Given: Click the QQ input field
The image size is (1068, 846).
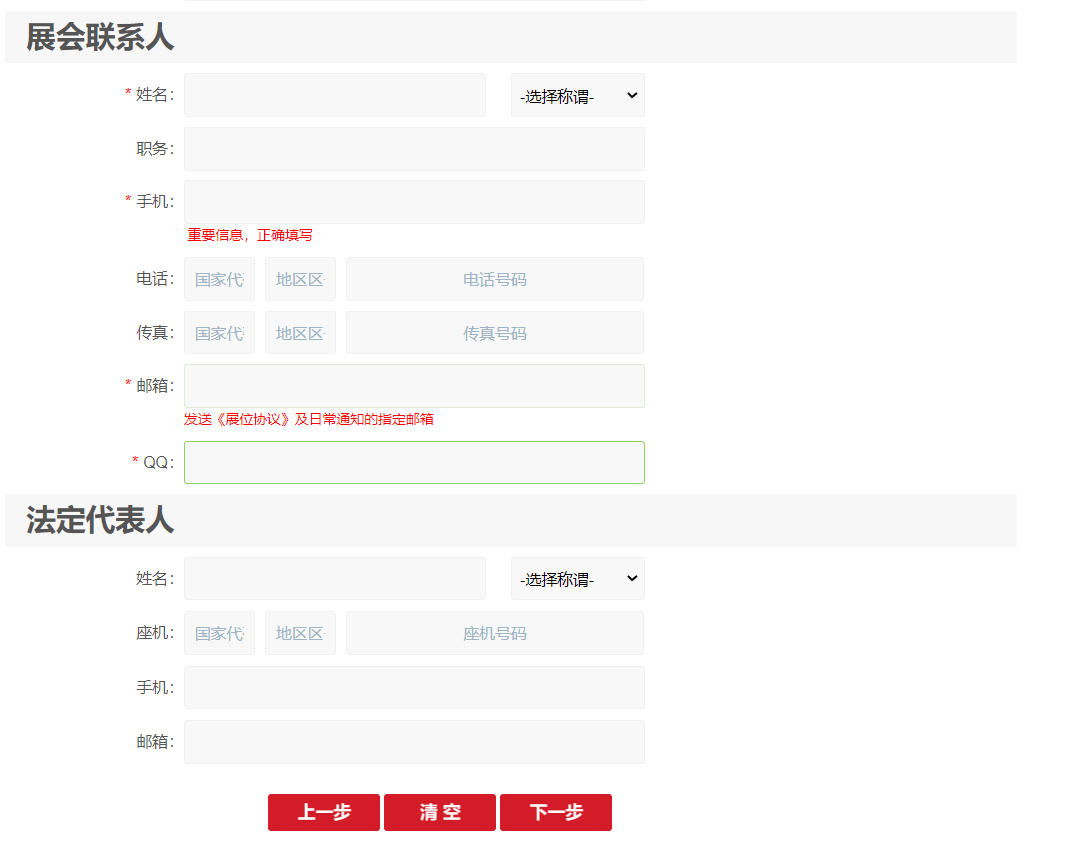Looking at the screenshot, I should pos(414,463).
